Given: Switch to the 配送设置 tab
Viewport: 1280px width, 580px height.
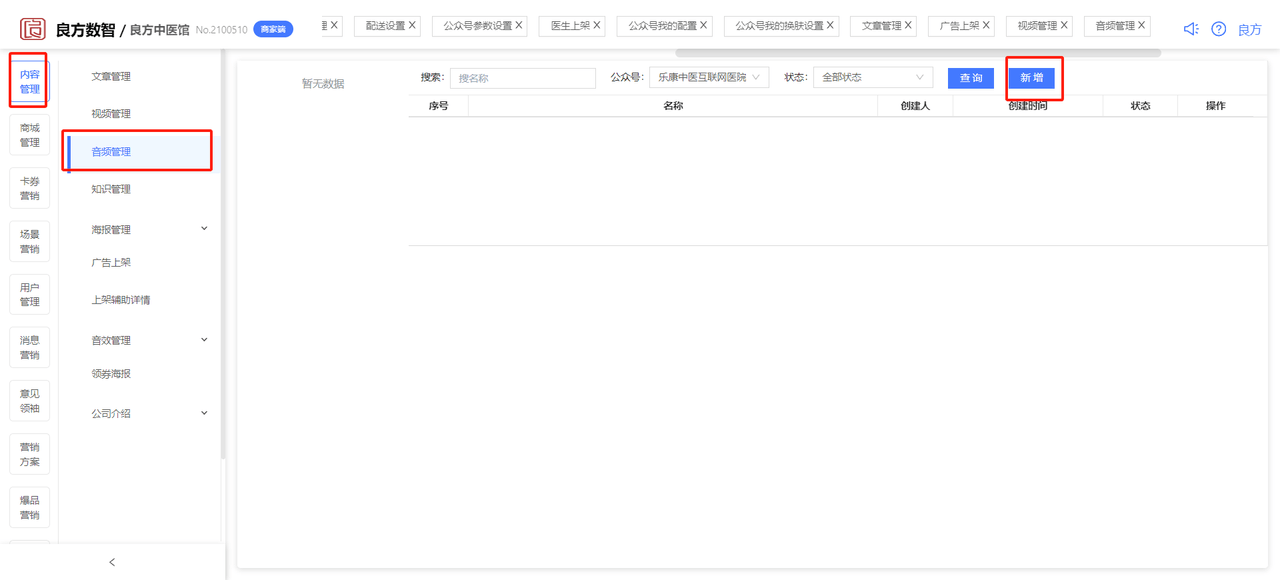Looking at the screenshot, I should [x=385, y=26].
